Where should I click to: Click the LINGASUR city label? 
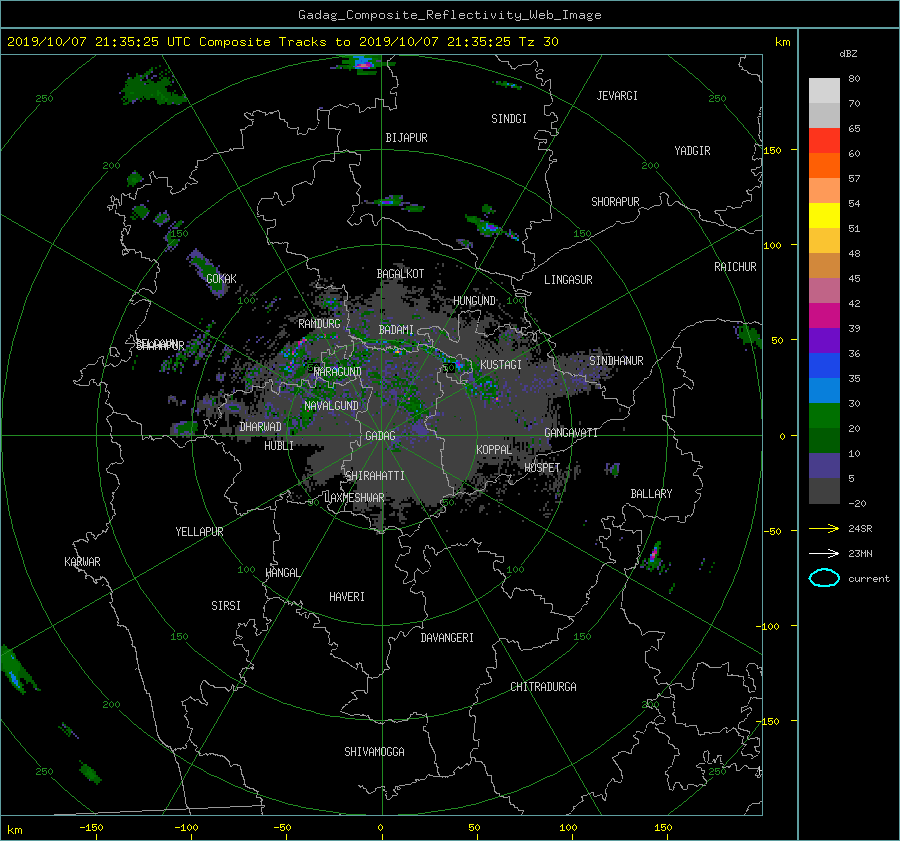coord(568,280)
